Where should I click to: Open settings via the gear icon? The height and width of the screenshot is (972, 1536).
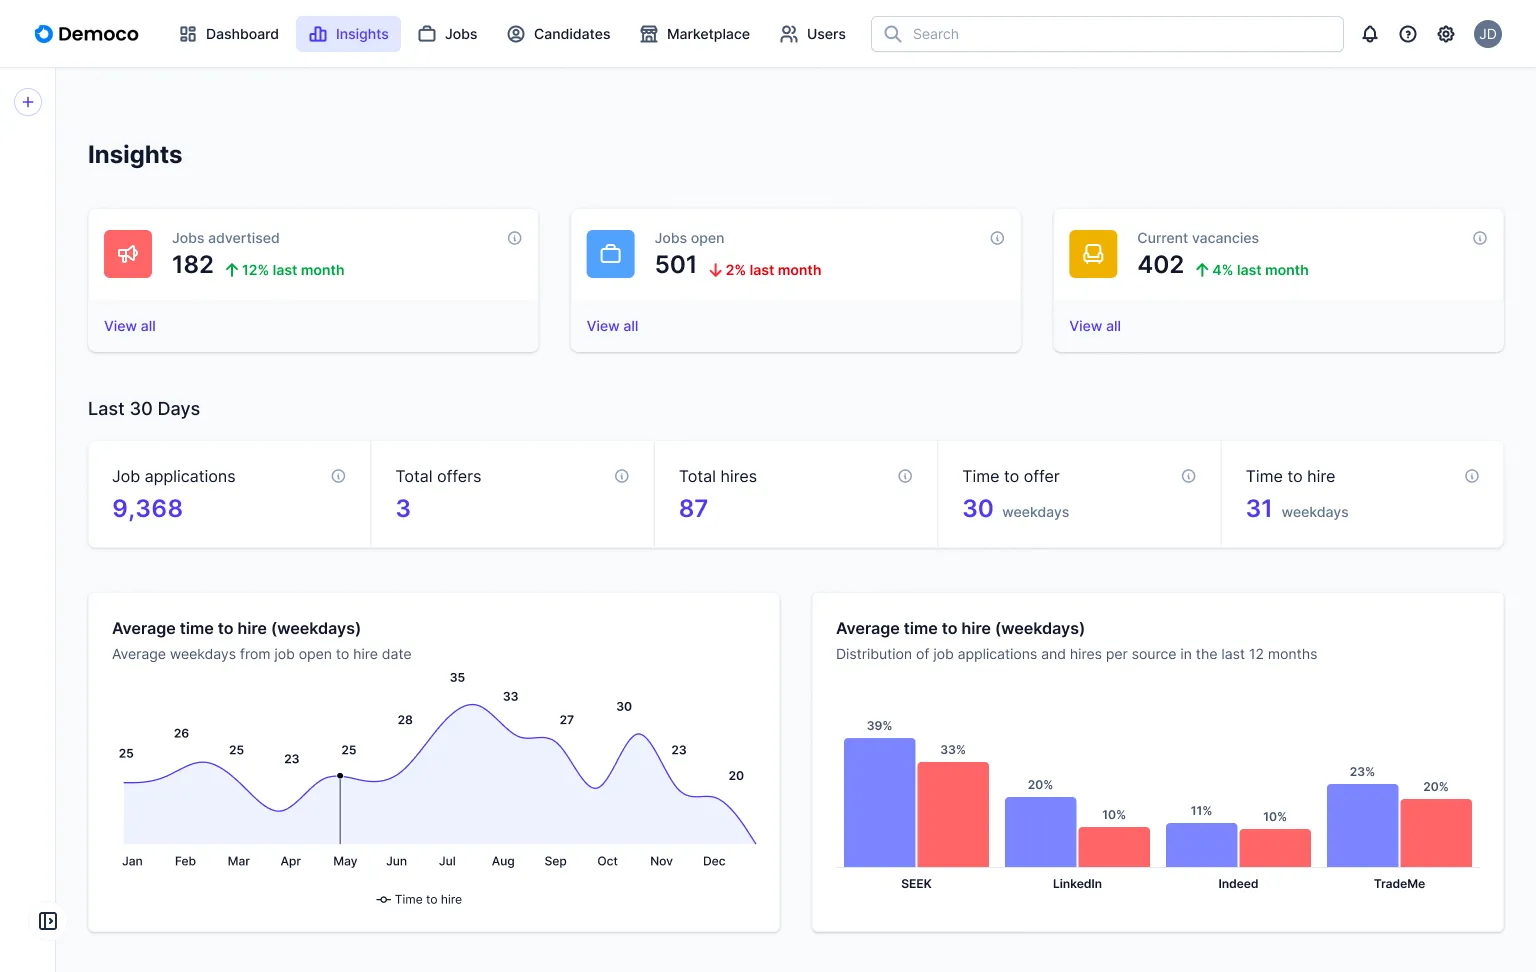coord(1446,34)
